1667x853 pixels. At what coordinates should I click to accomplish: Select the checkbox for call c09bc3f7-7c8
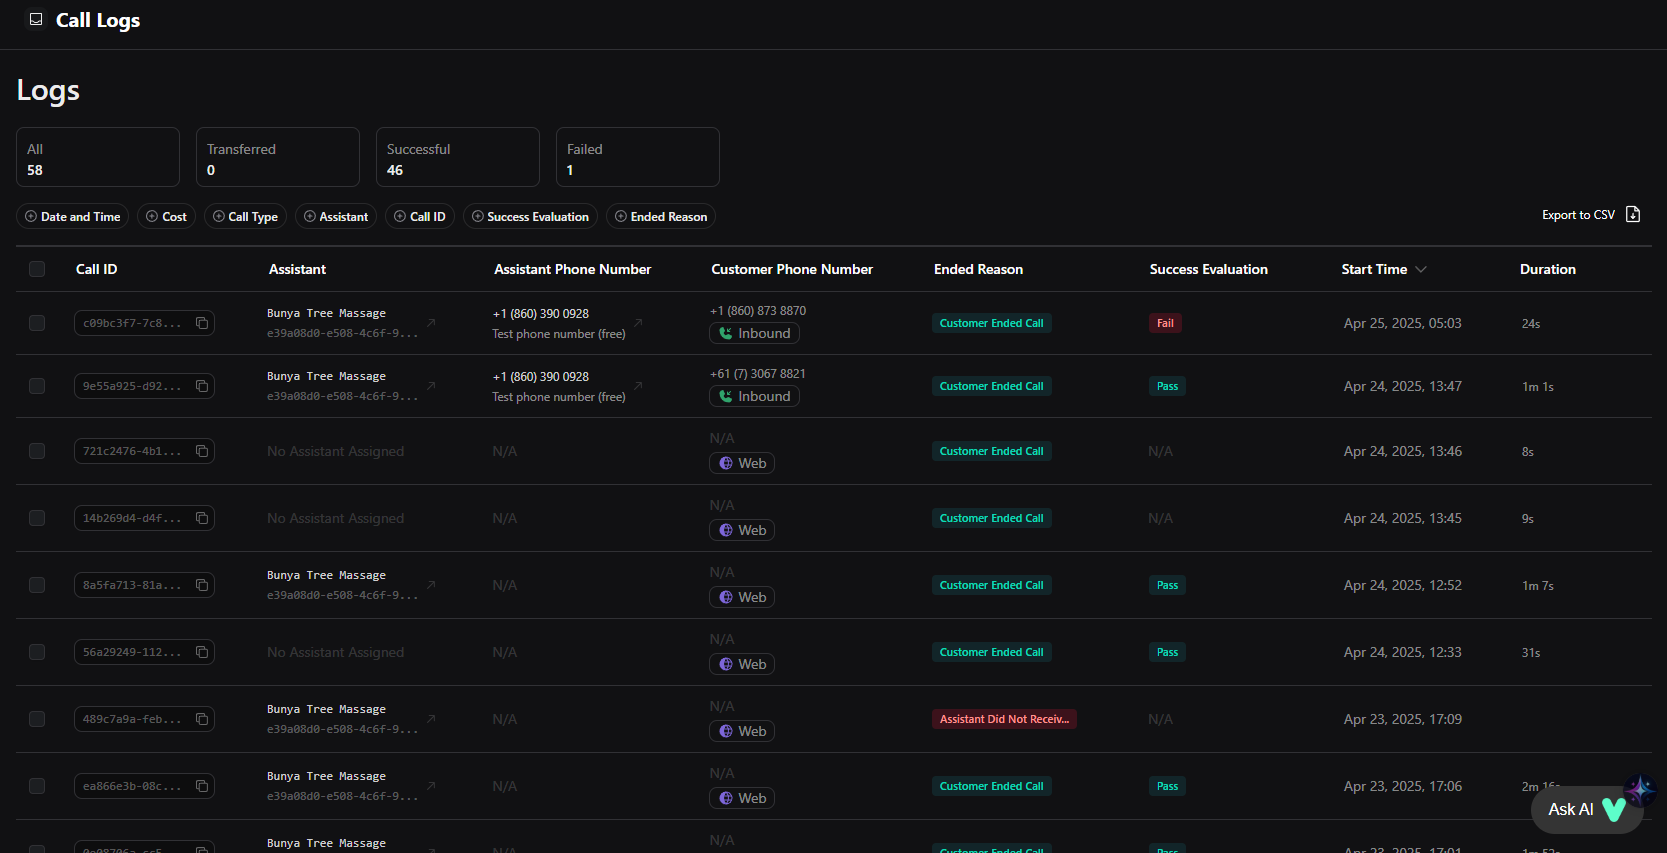(37, 323)
